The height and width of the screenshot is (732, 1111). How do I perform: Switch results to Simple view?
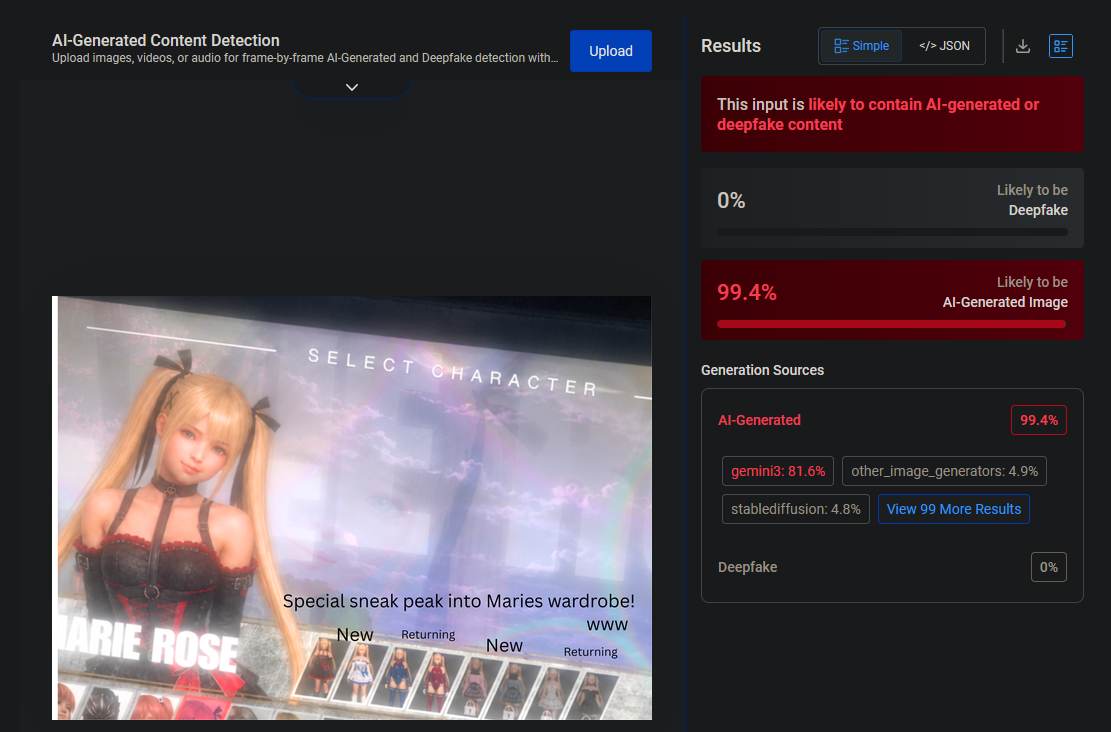[x=861, y=46]
